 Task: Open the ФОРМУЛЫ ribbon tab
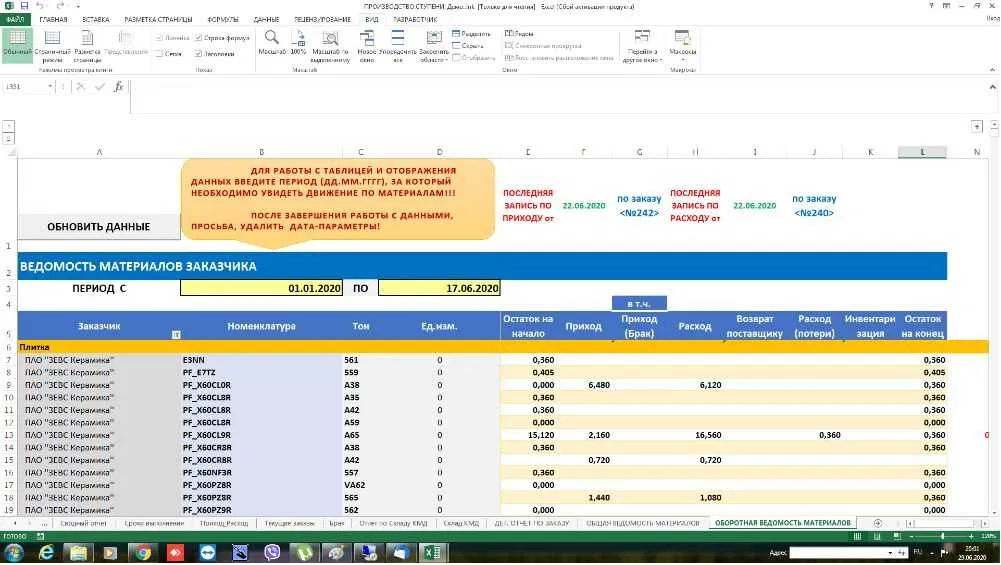223,20
